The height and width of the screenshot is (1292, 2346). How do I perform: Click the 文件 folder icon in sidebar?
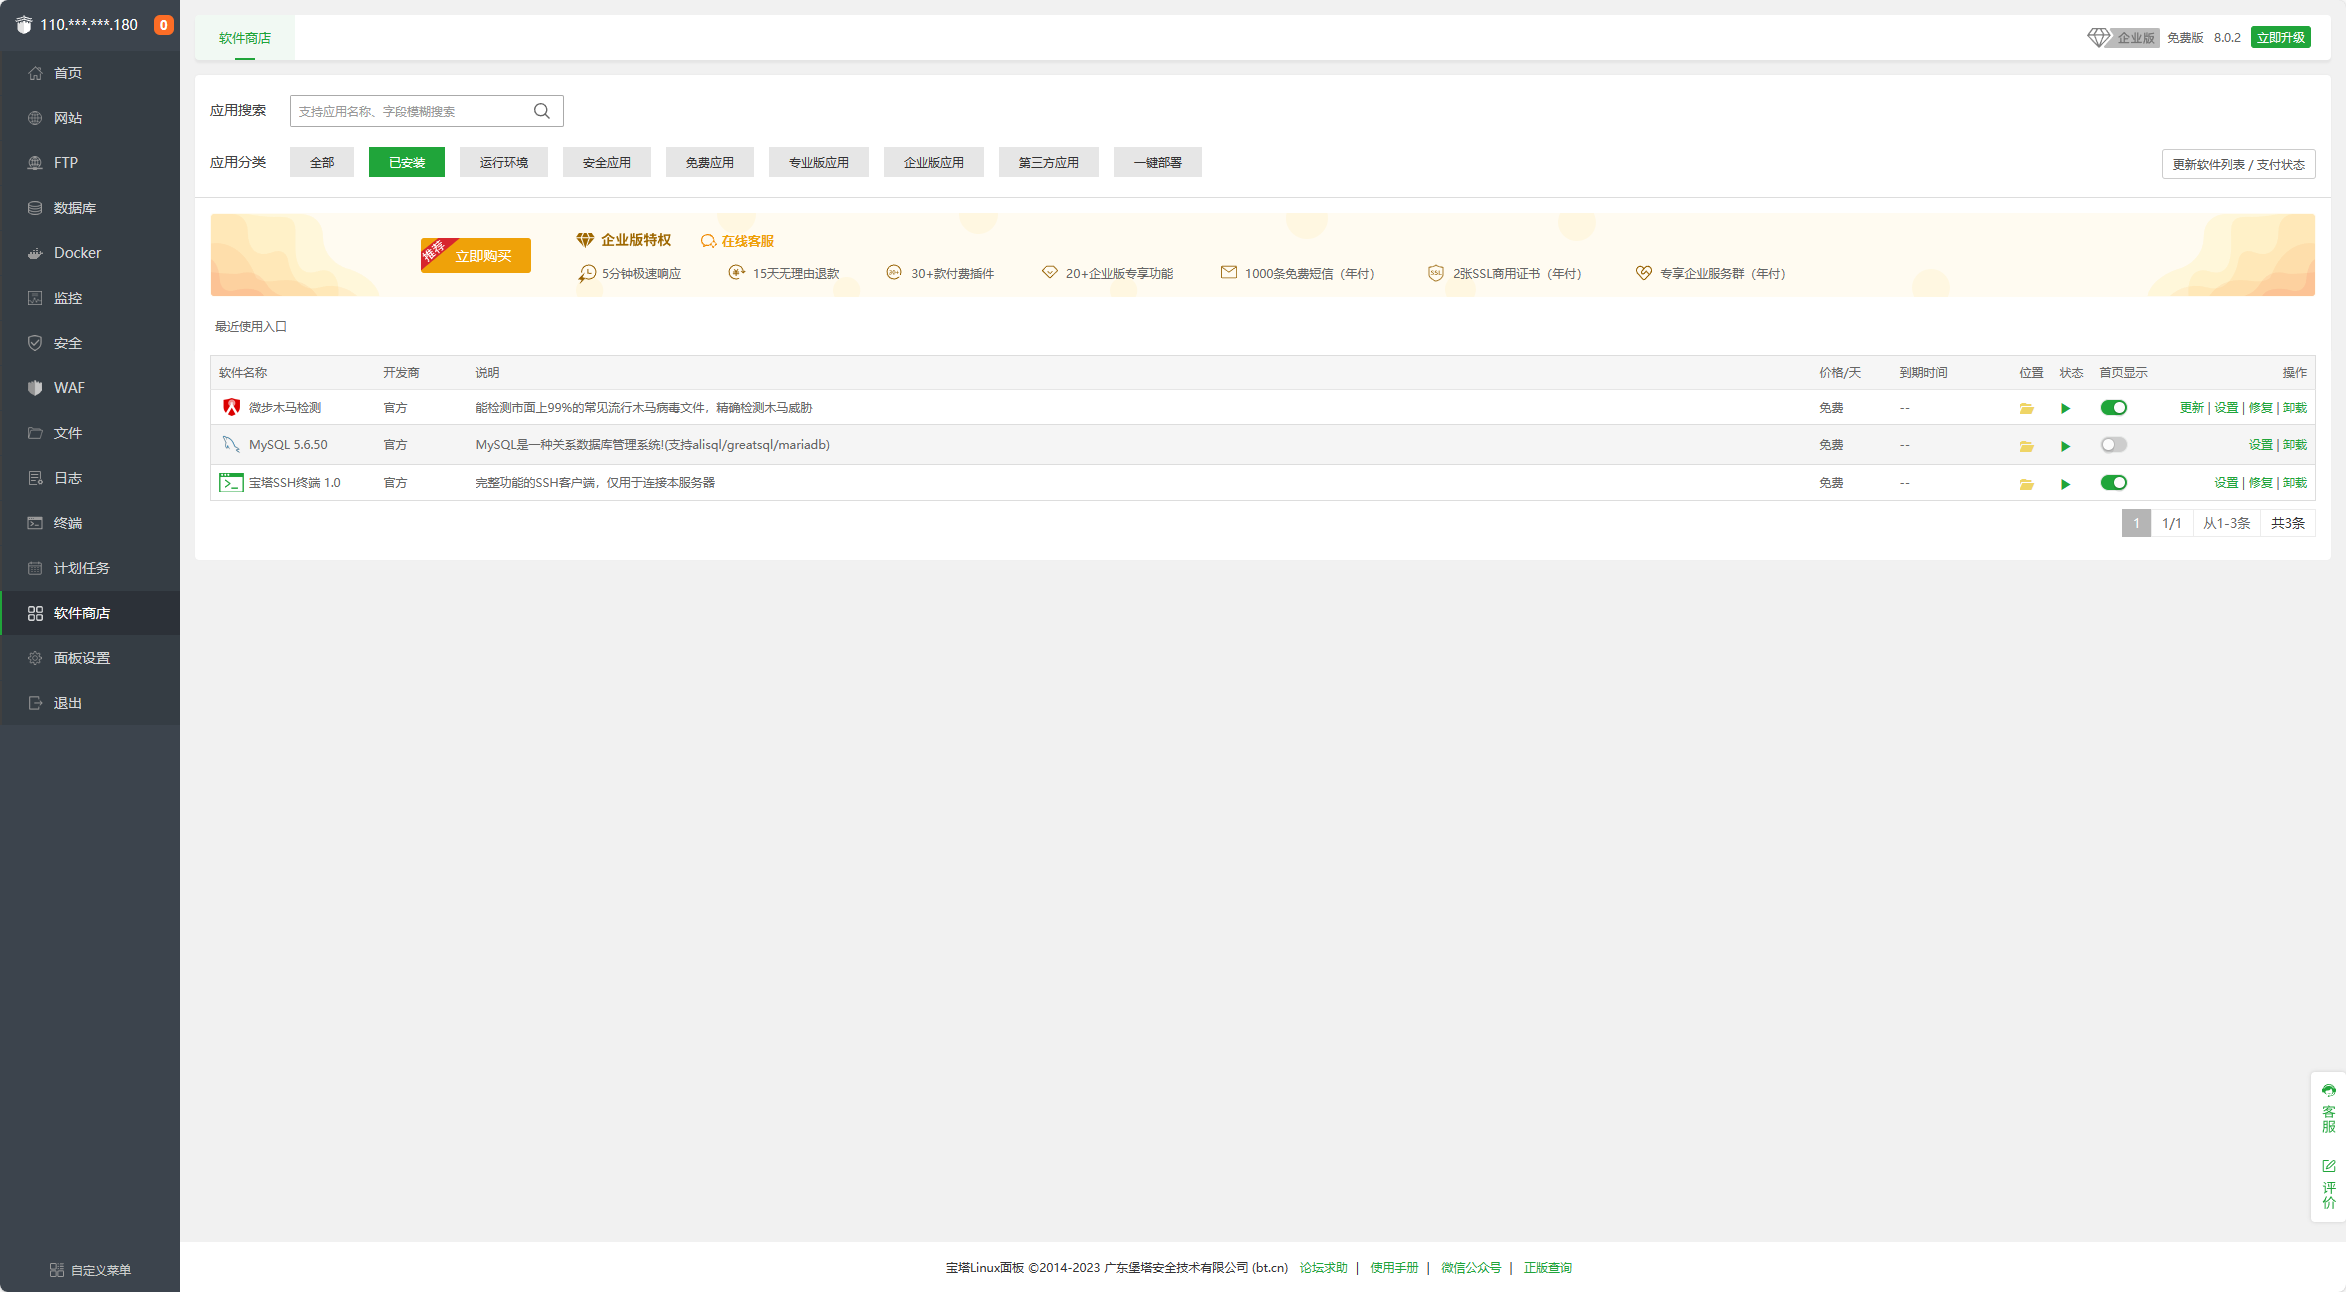pos(35,433)
